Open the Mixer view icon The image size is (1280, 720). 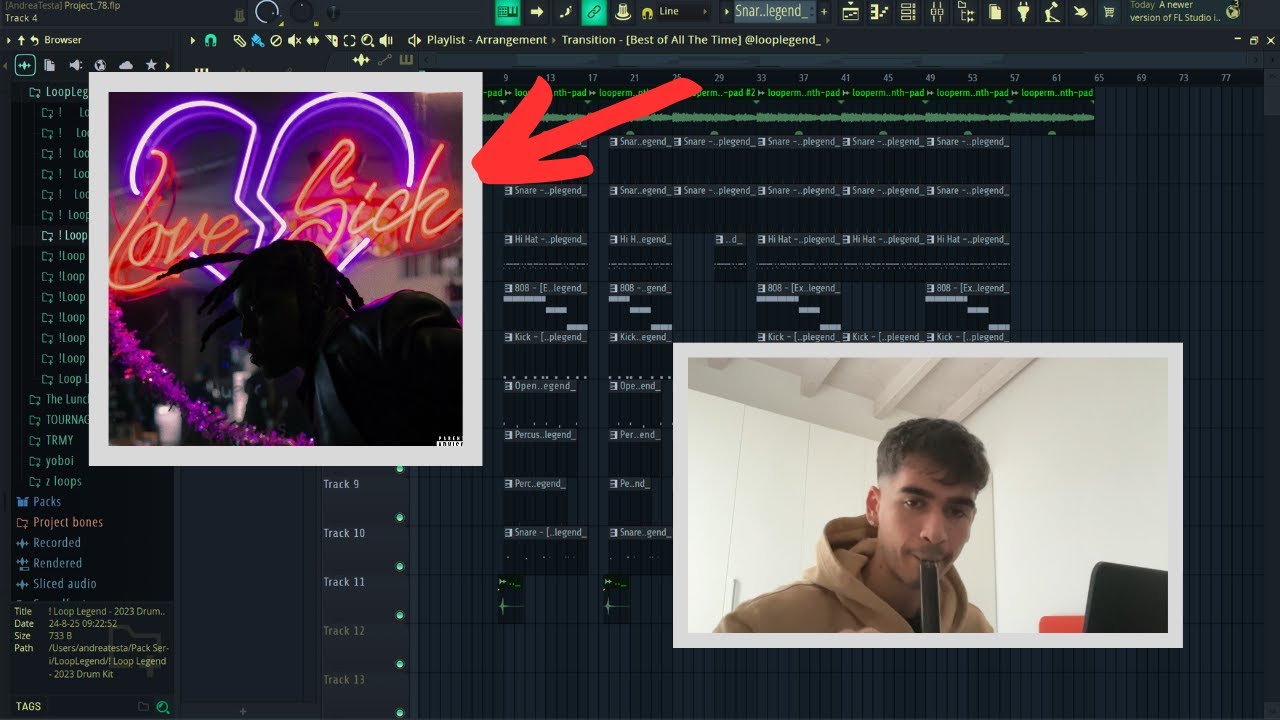[937, 12]
